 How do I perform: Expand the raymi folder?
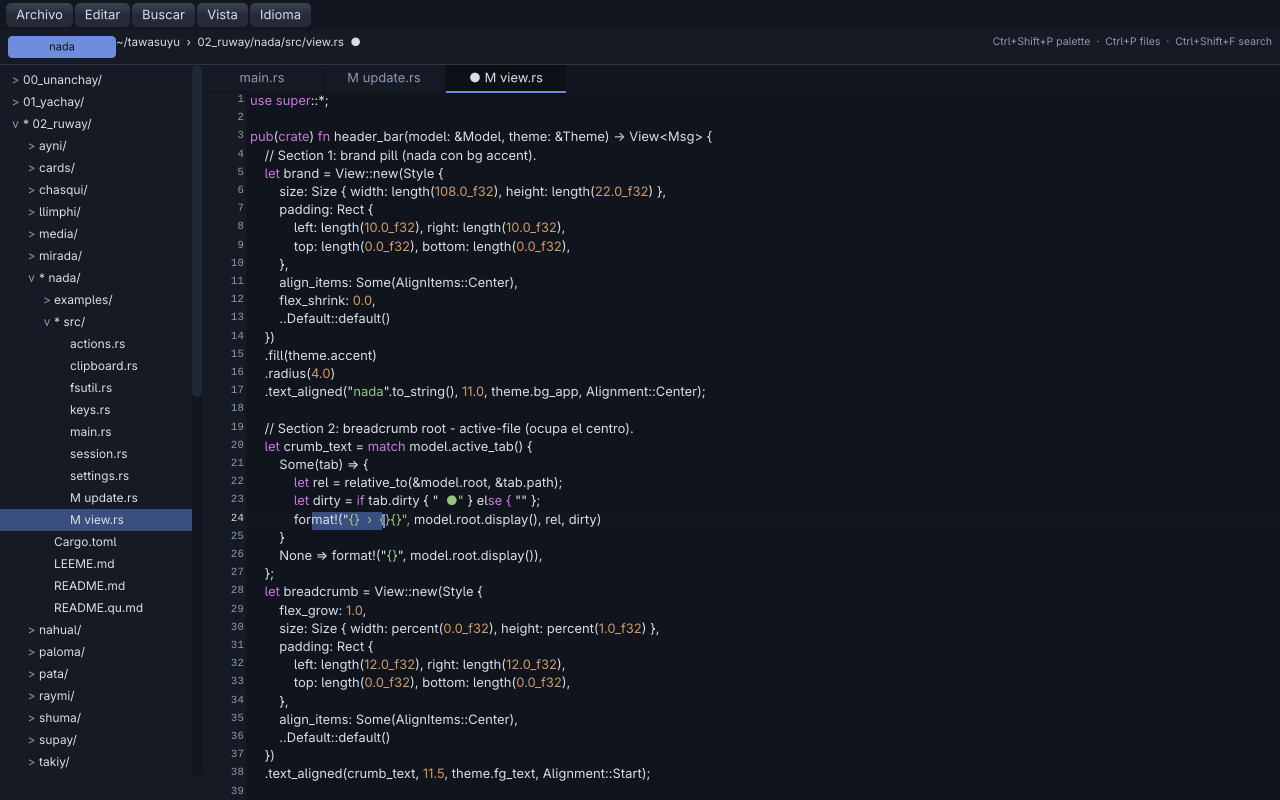96,696
